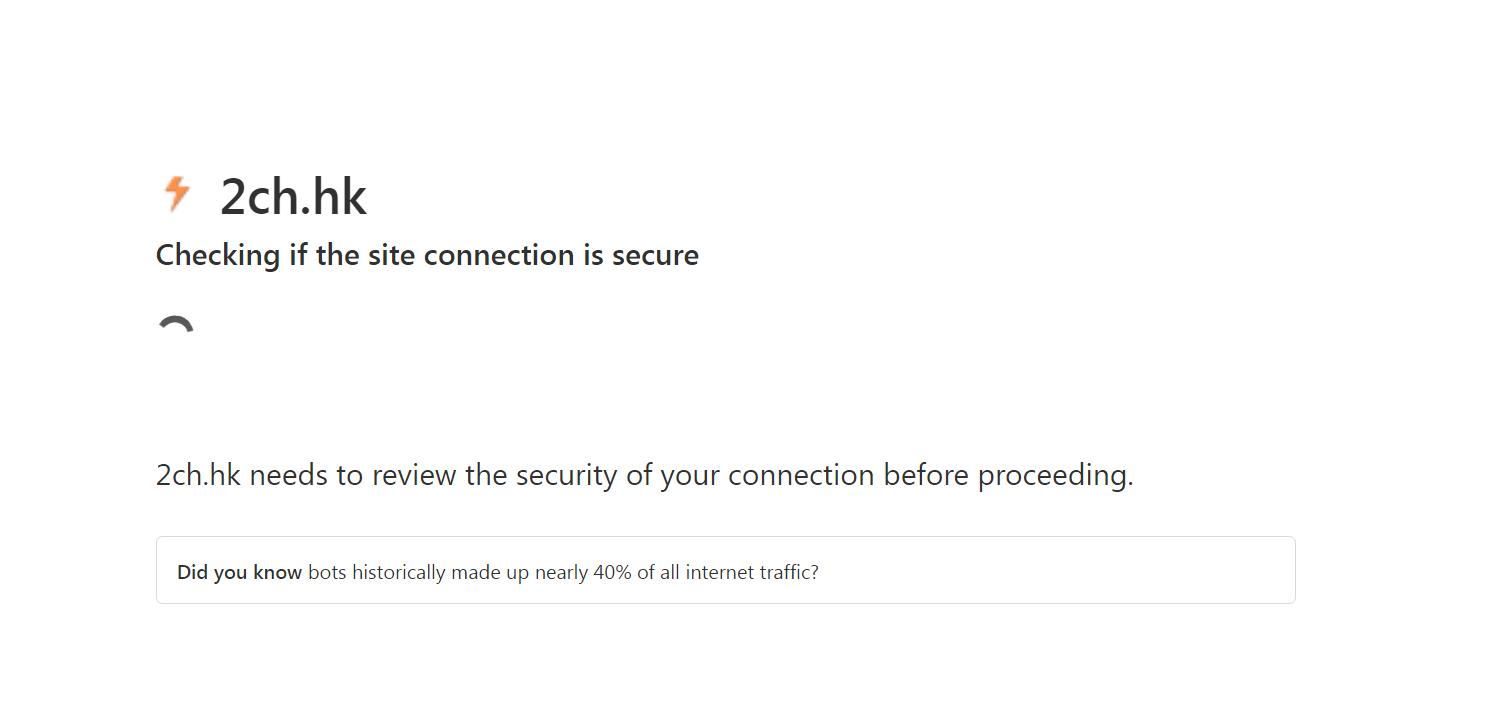The image size is (1509, 724).
Task: Click the word 'site' in the bold subheading
Action: pos(392,255)
